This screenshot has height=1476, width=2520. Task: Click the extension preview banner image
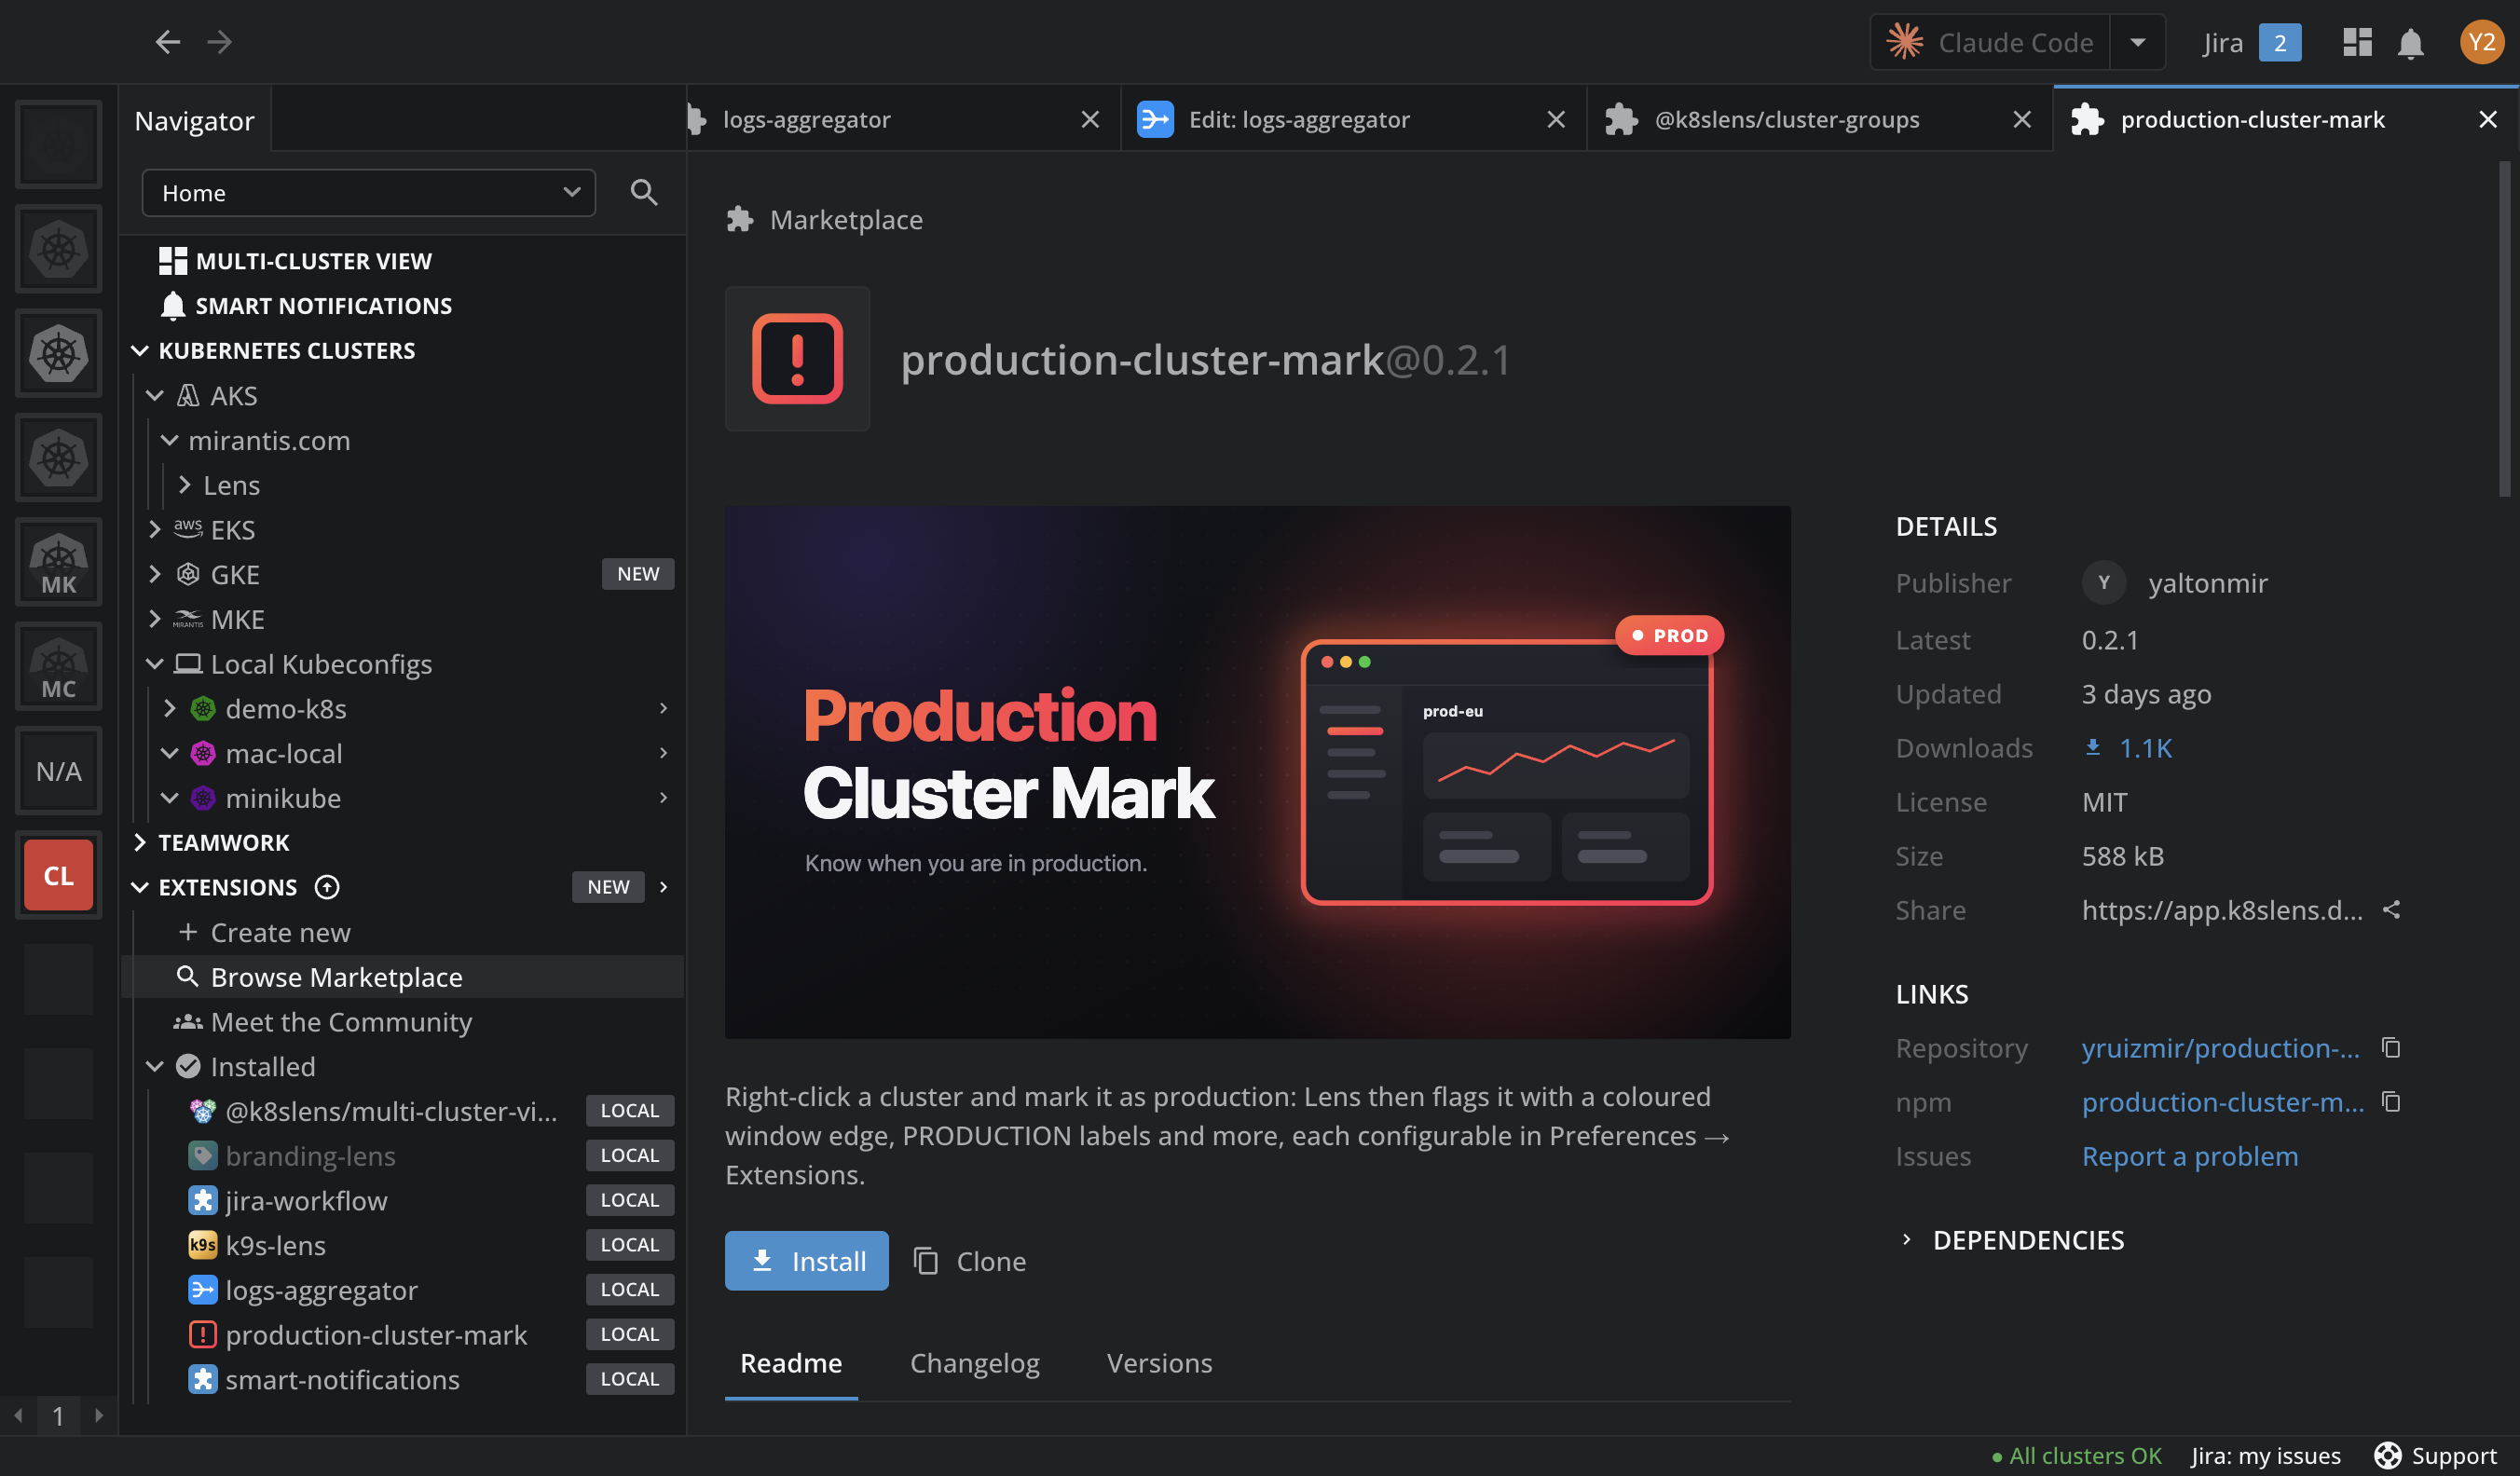pos(1257,772)
